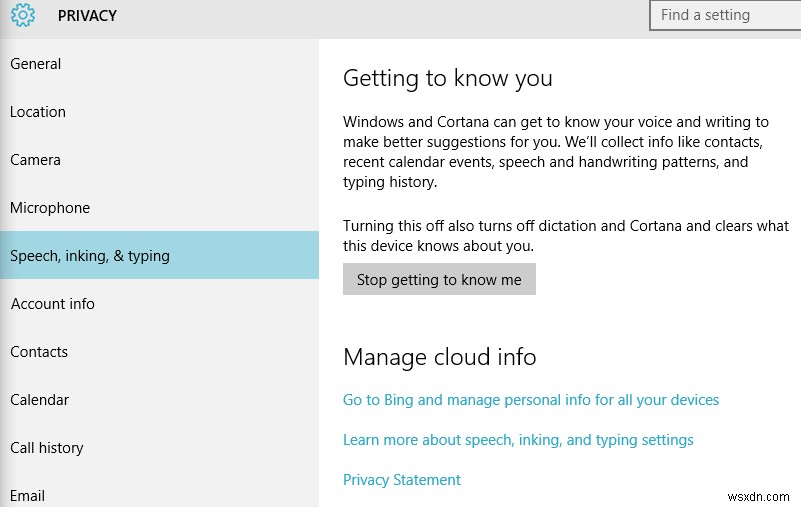Open Email privacy settings
The width and height of the screenshot is (801, 507).
28,495
